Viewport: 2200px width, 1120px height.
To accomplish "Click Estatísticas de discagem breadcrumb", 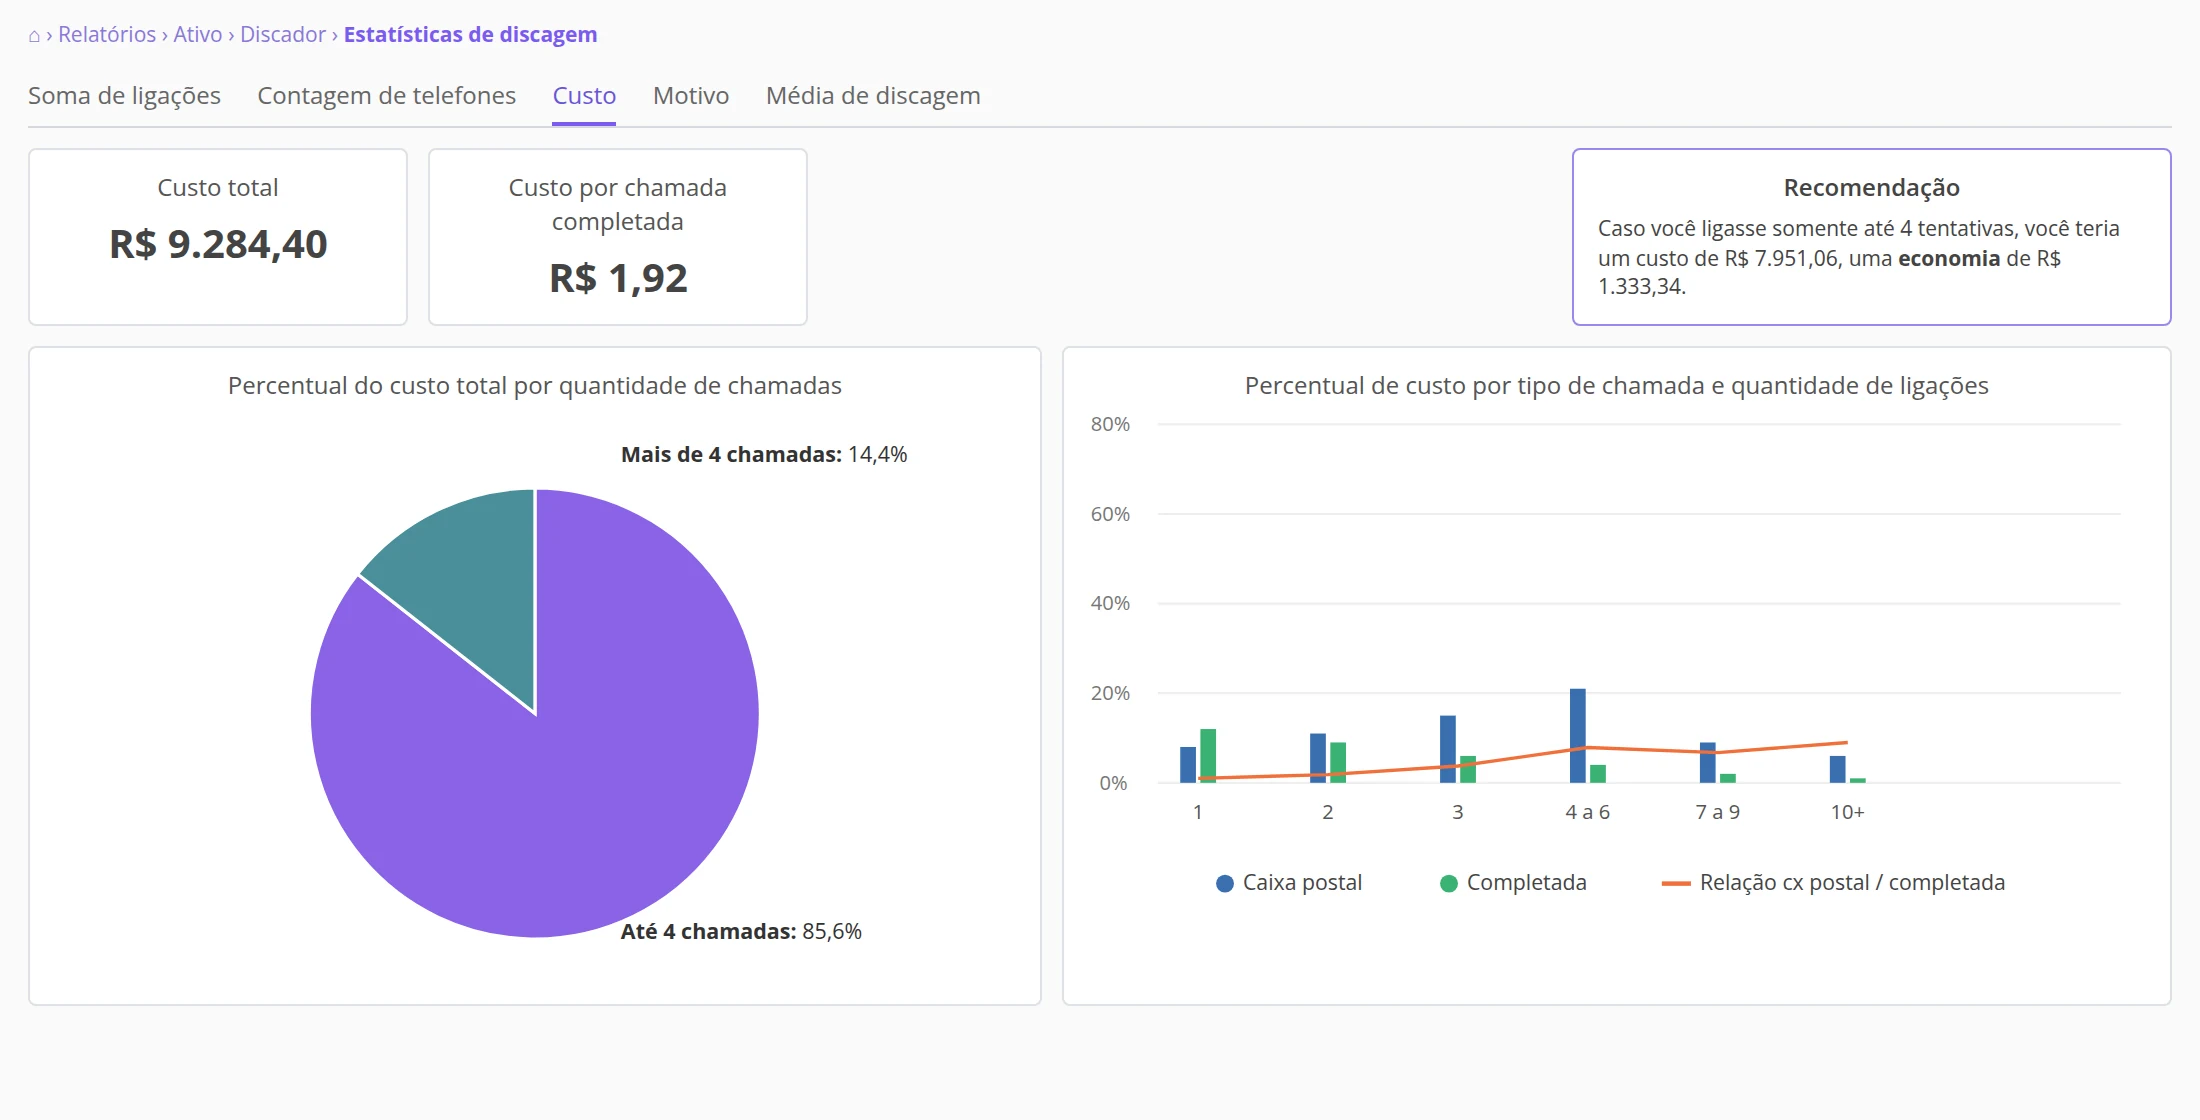I will pyautogui.click(x=470, y=35).
